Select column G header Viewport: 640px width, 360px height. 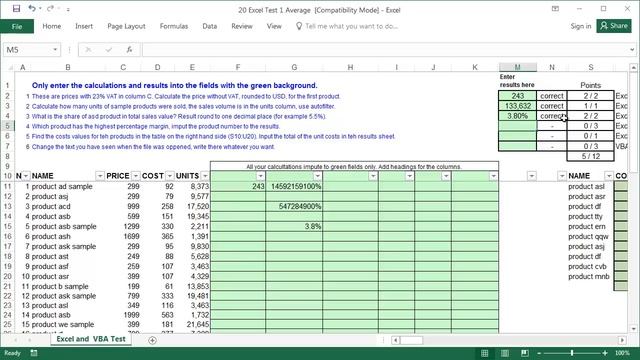294,67
